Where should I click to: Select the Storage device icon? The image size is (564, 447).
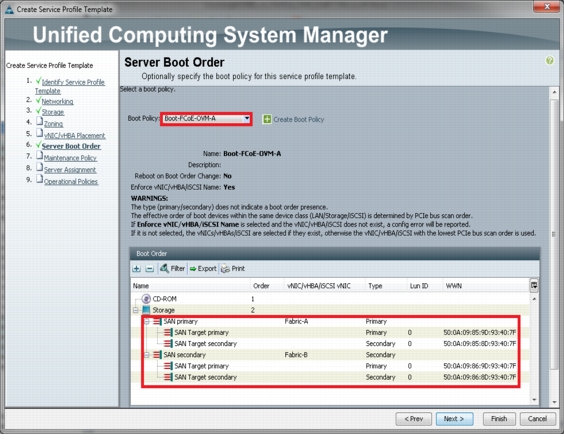[146, 310]
